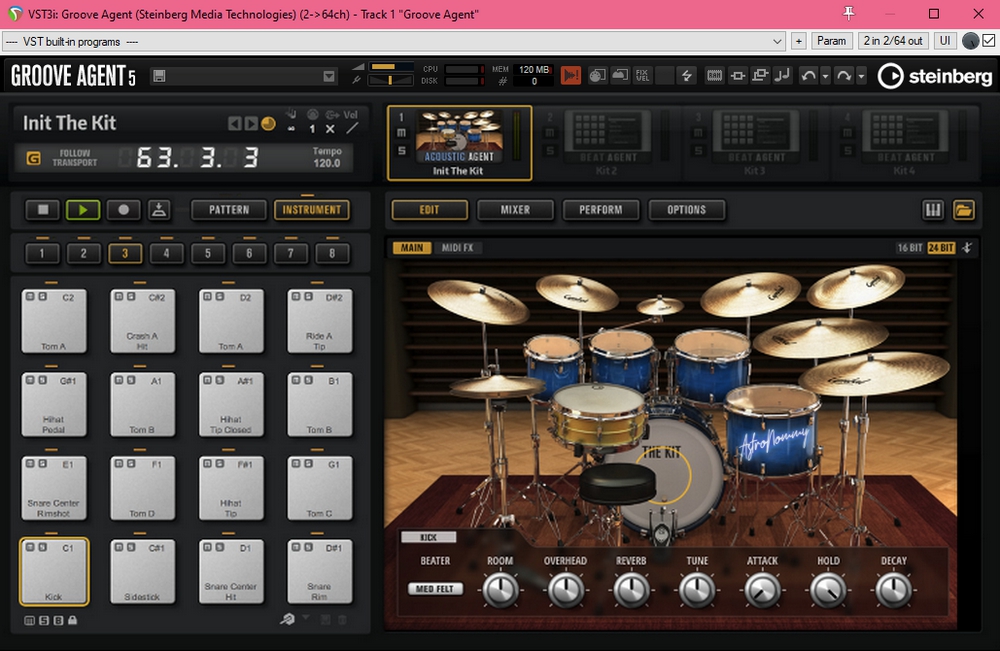
Task: Switch pads to INSTRUMENT mode
Action: (312, 210)
